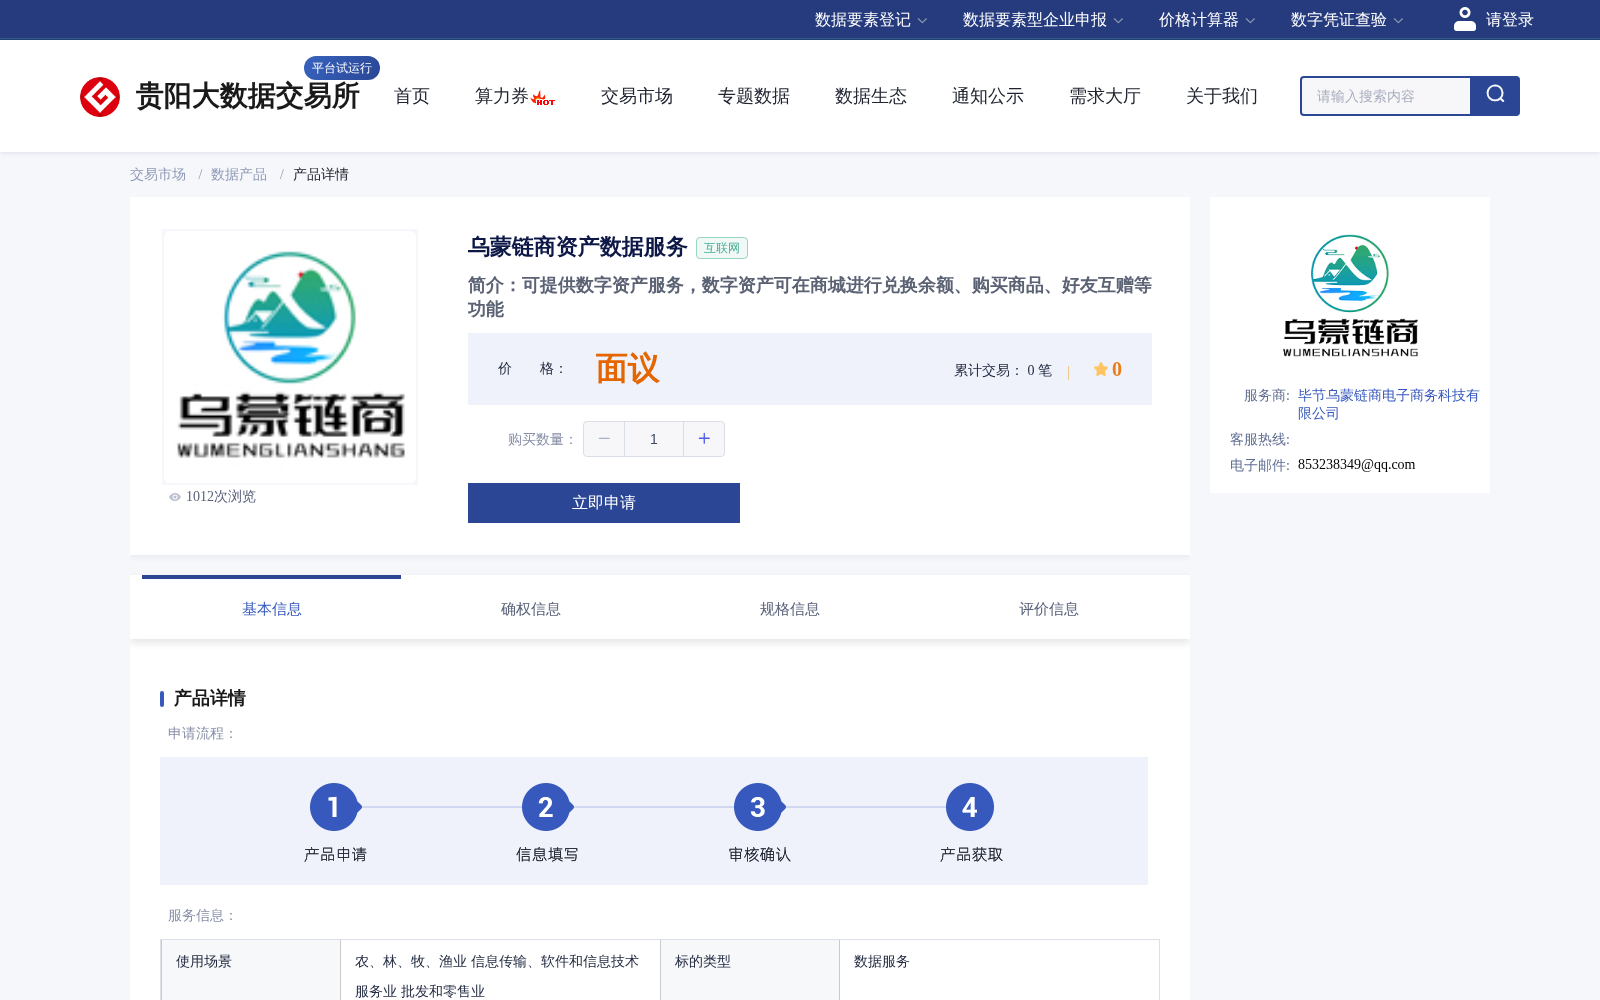Click the eye views icon

[x=175, y=497]
